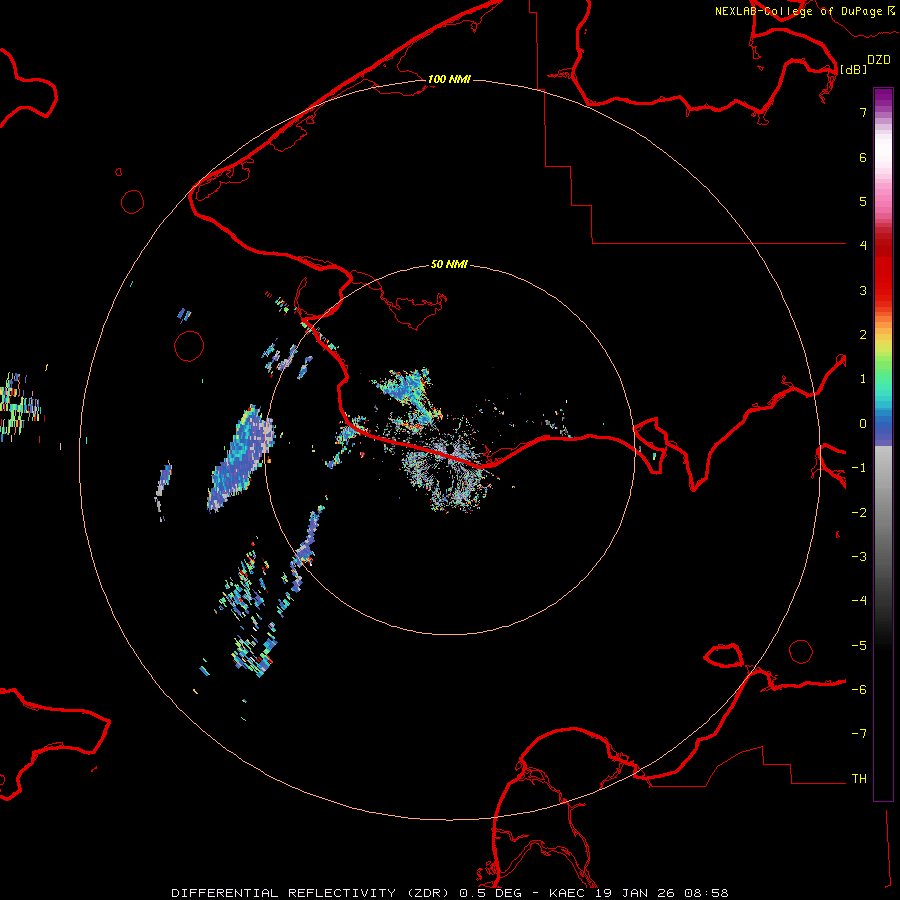
Task: Click the 100 NMI range ring label
Action: (449, 79)
